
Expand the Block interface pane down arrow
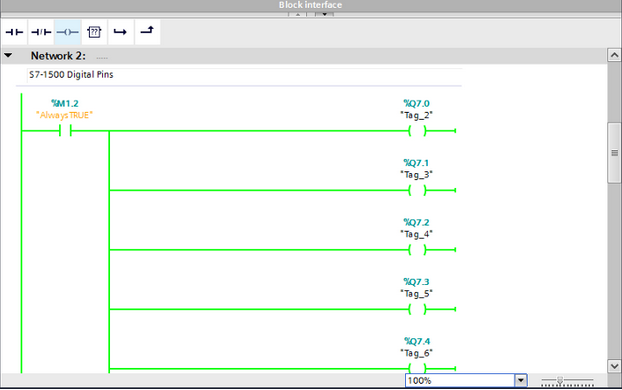coord(324,14)
